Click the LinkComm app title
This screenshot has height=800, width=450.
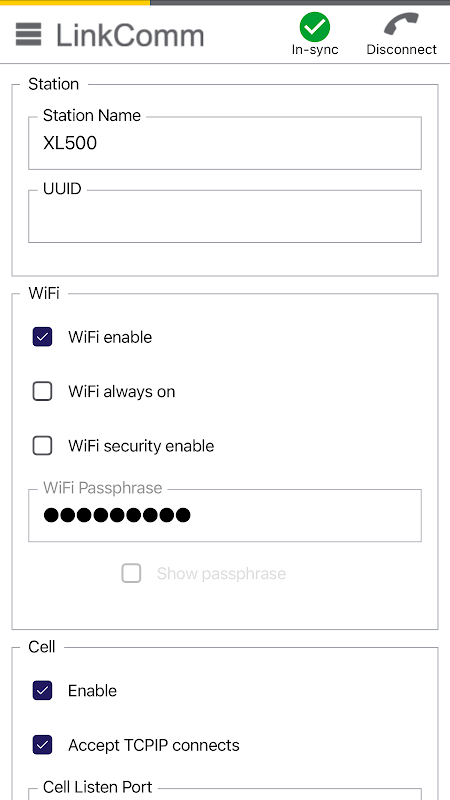point(130,36)
